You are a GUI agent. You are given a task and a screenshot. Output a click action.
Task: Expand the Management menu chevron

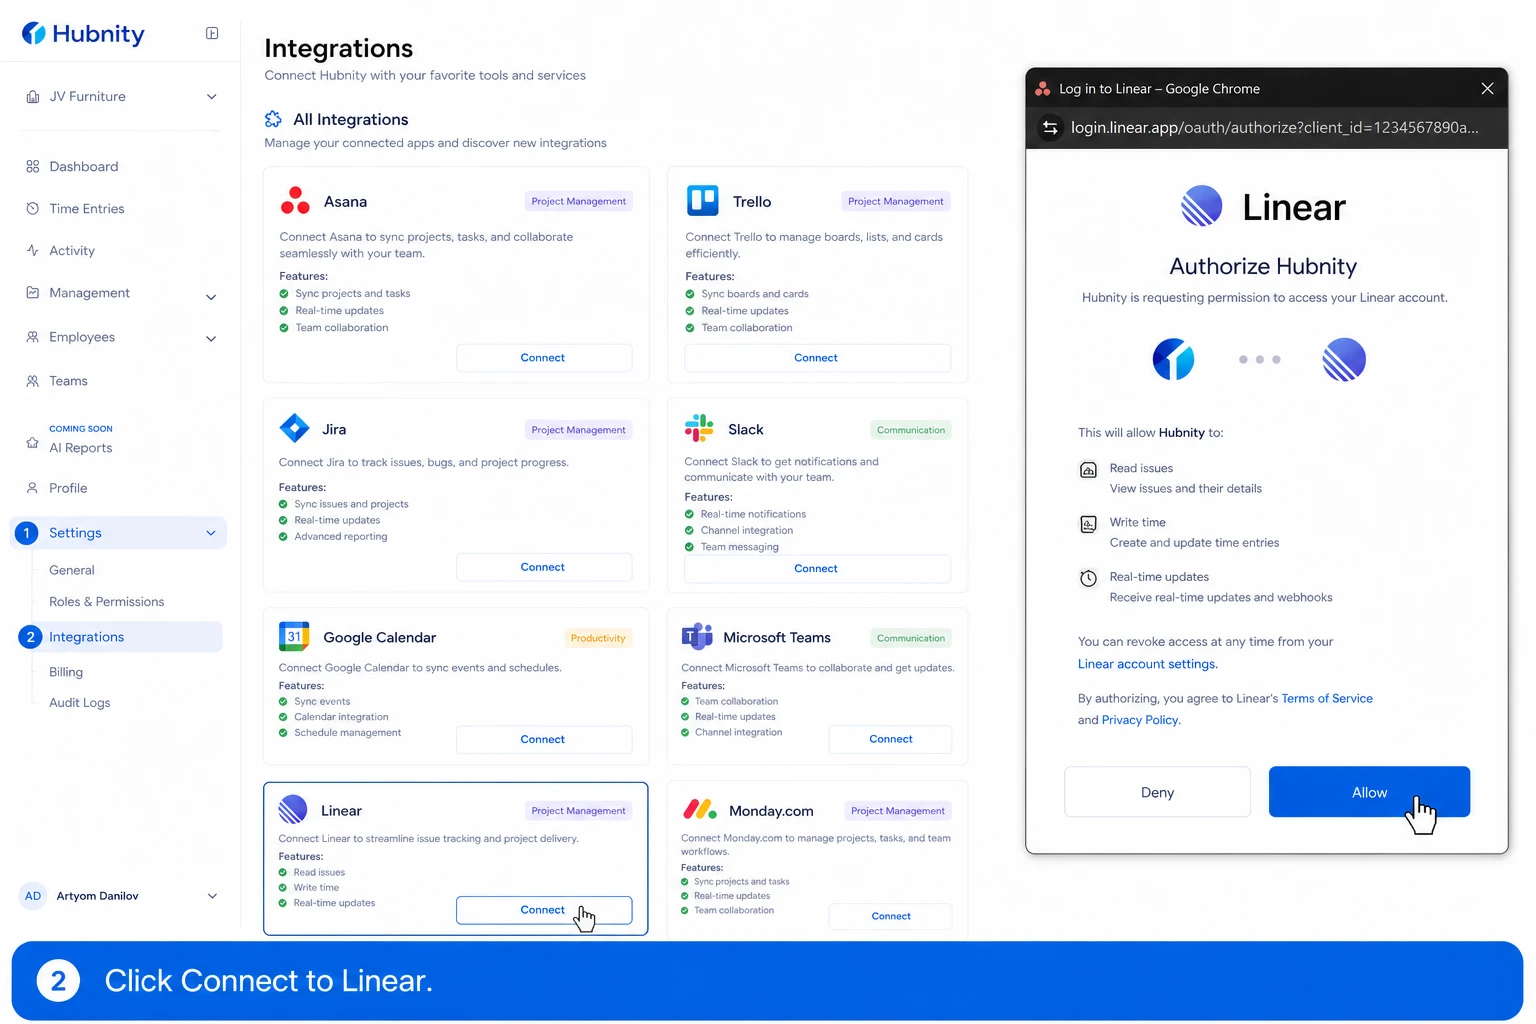(211, 297)
